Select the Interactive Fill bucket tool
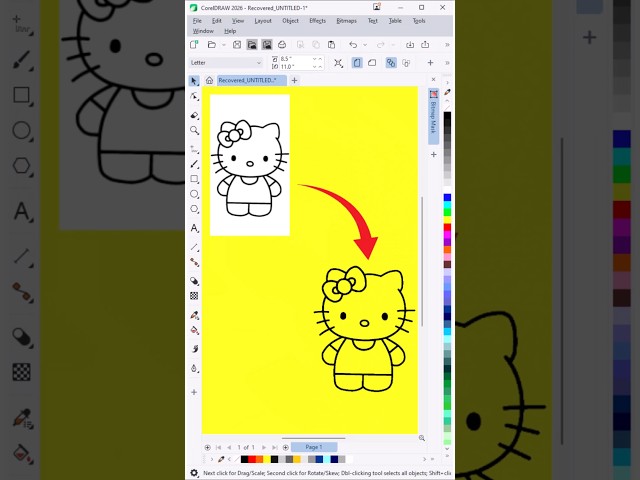Image resolution: width=640 pixels, height=480 pixels. tap(194, 330)
